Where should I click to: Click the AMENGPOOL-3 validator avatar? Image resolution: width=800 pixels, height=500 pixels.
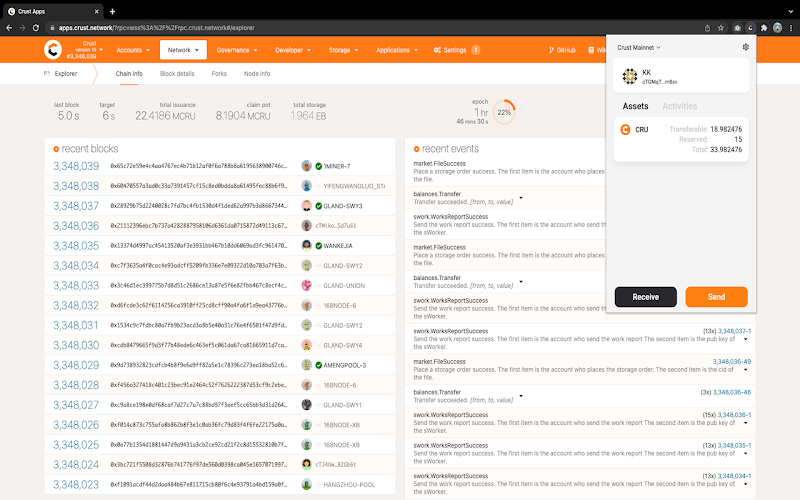(x=306, y=365)
